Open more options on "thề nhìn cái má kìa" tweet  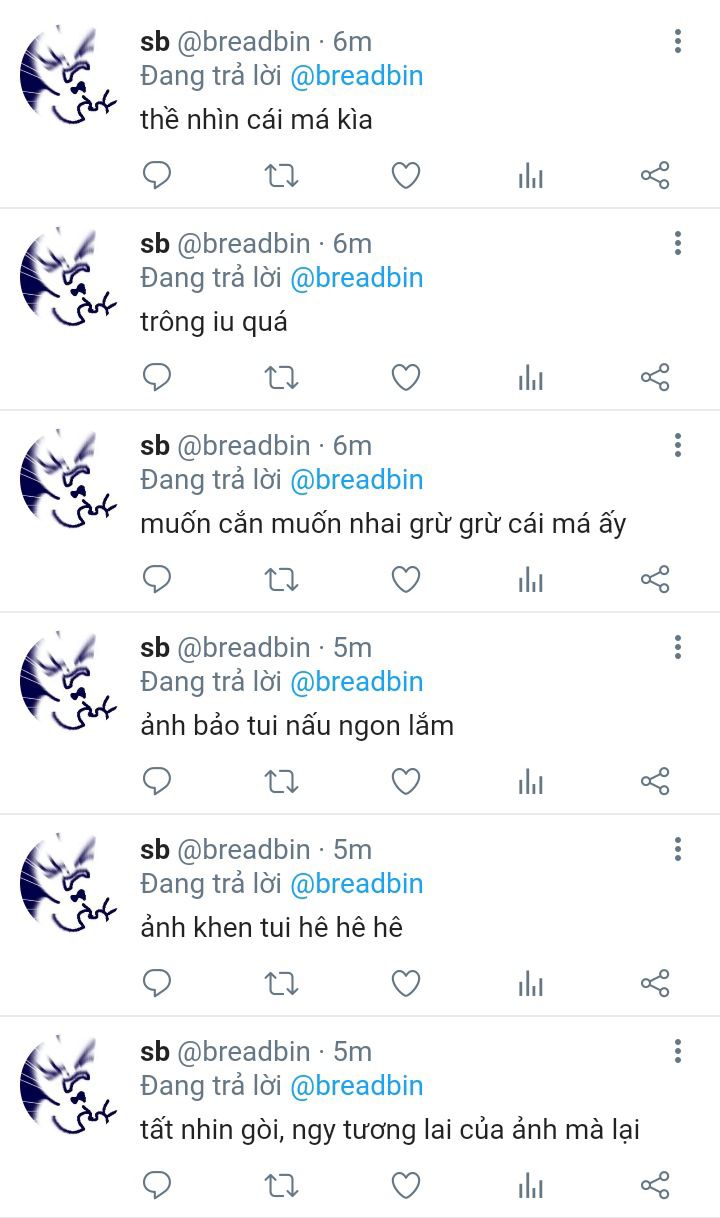[678, 41]
